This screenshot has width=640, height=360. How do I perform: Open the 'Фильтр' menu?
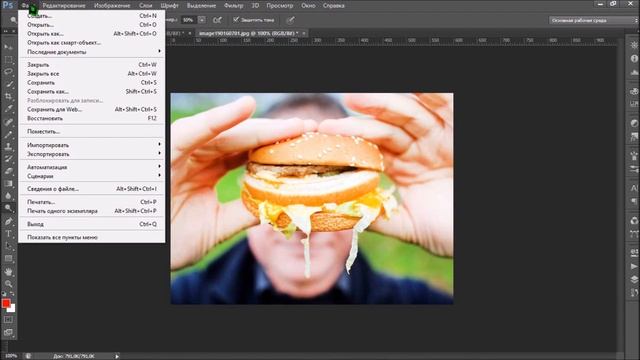(233, 6)
